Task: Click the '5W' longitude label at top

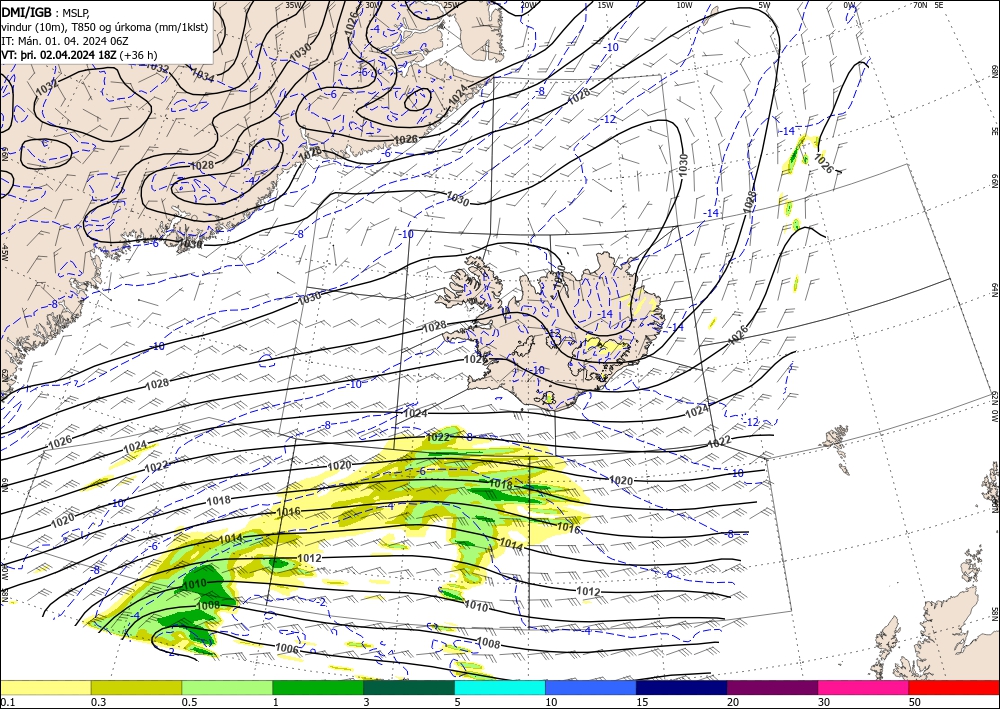Action: point(765,5)
